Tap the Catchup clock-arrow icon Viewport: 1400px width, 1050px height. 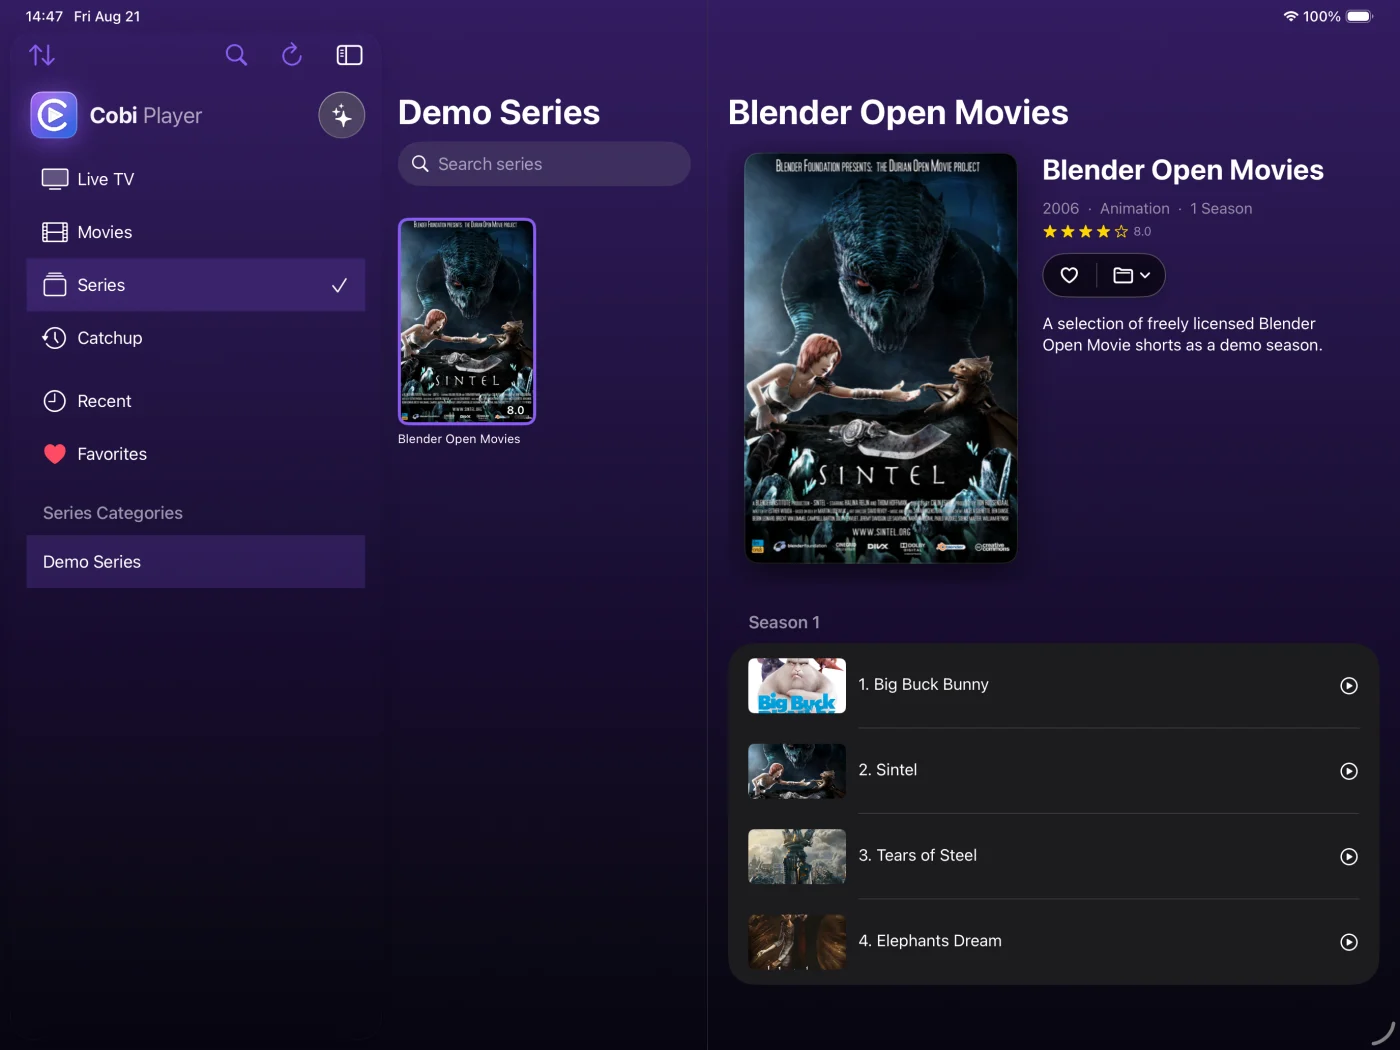click(x=55, y=338)
